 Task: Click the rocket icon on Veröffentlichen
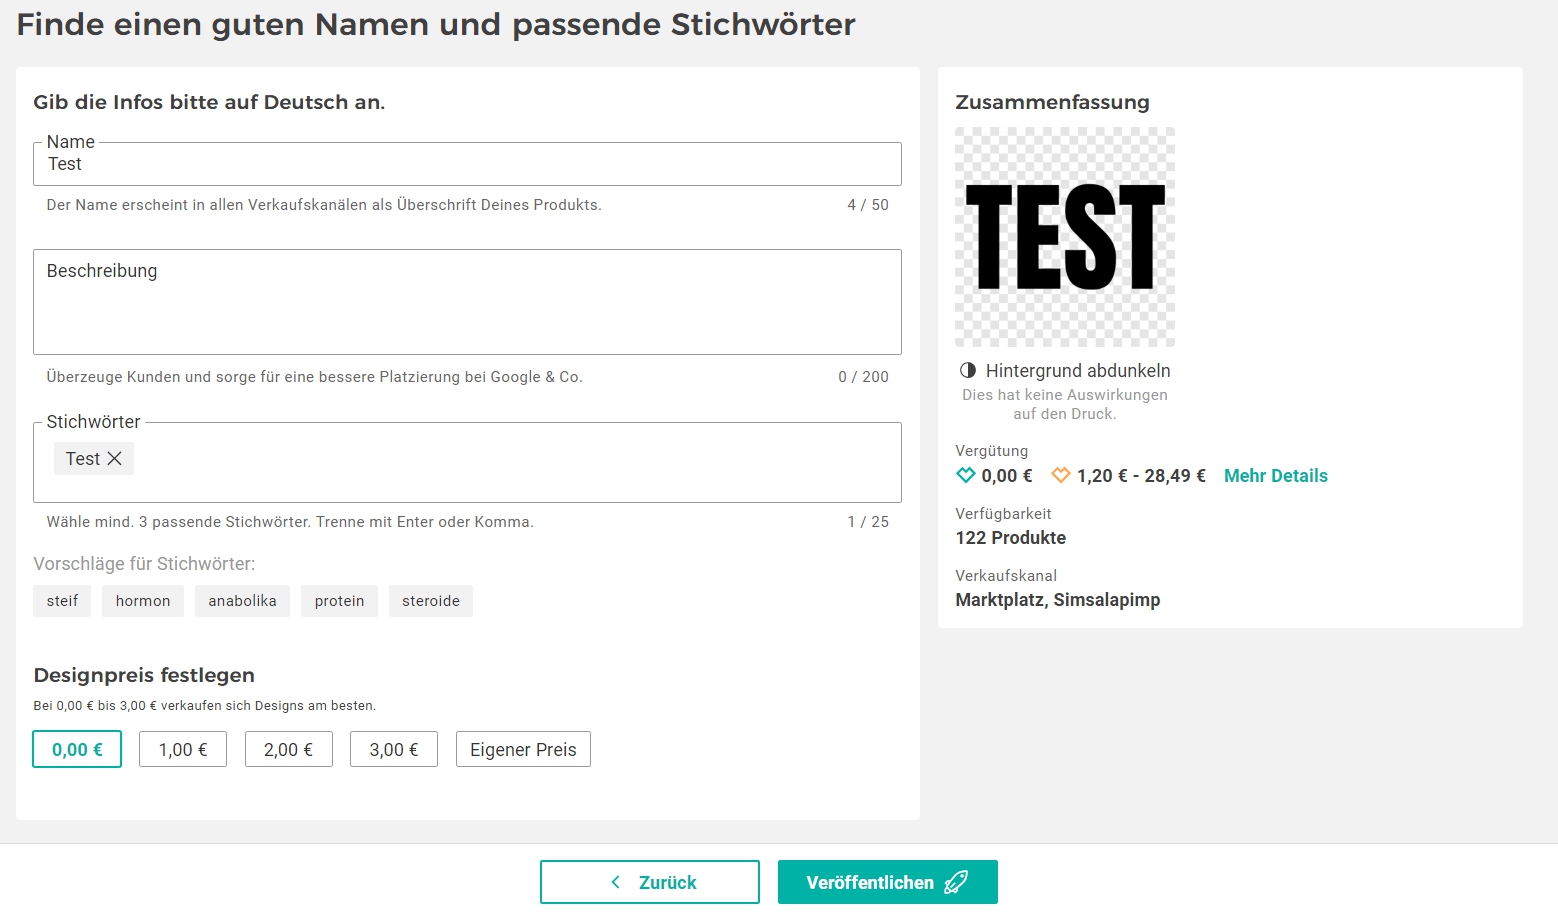coord(956,882)
